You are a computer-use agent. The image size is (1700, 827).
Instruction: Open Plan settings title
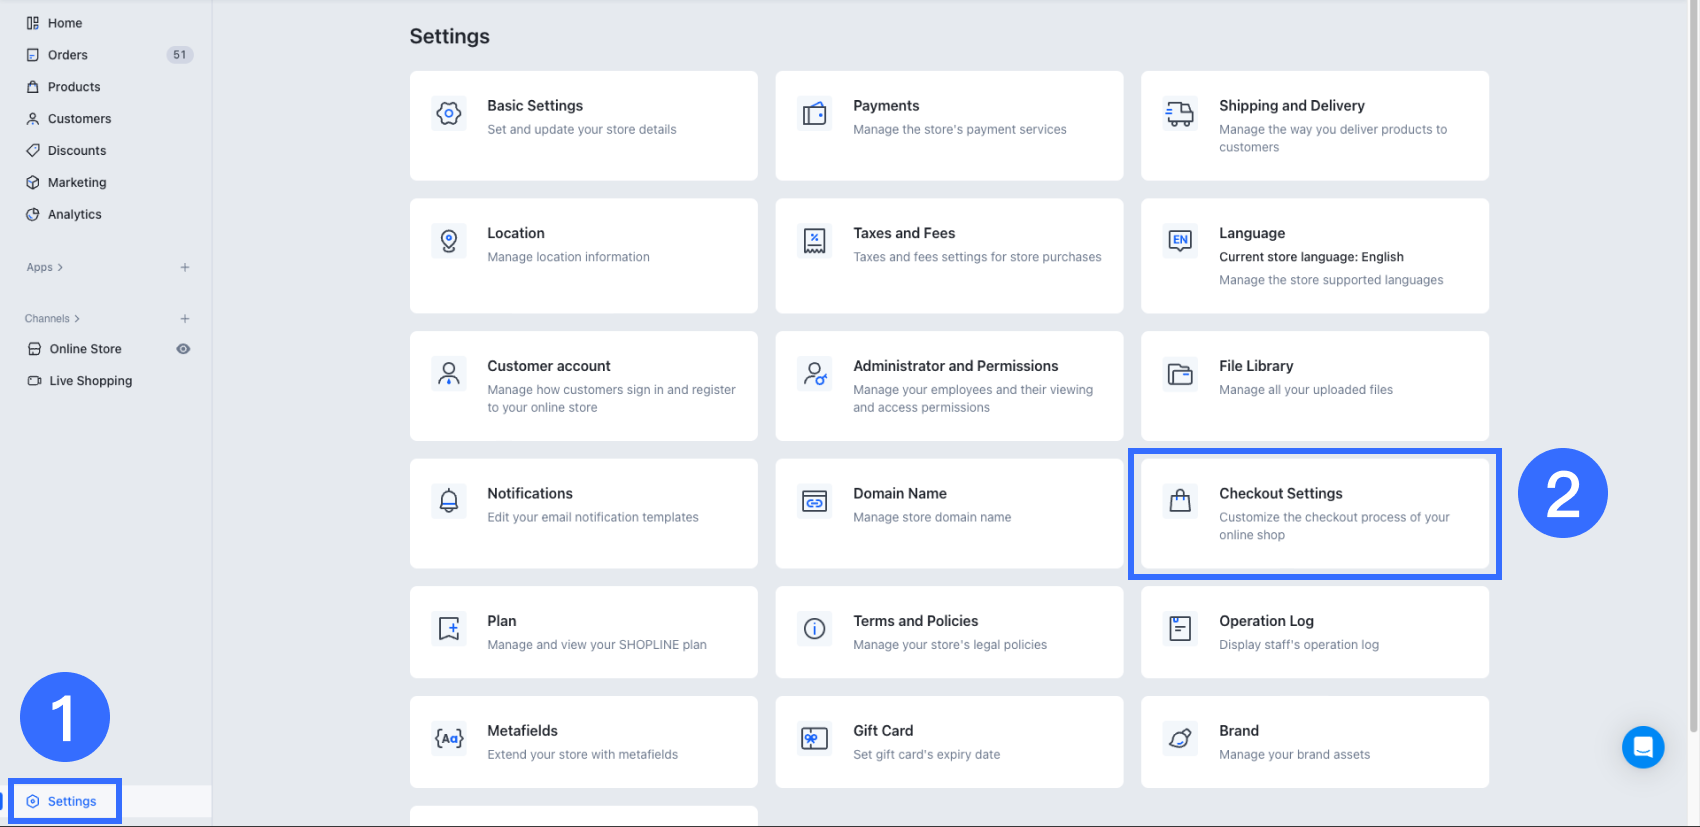click(502, 621)
